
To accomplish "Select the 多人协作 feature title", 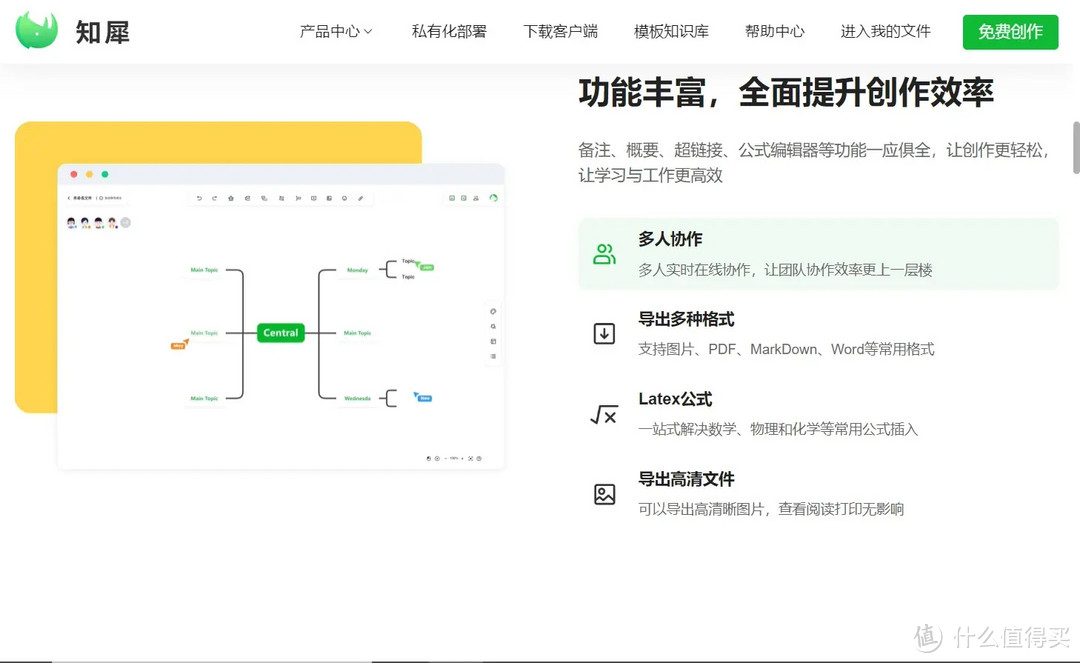I will tap(670, 239).
